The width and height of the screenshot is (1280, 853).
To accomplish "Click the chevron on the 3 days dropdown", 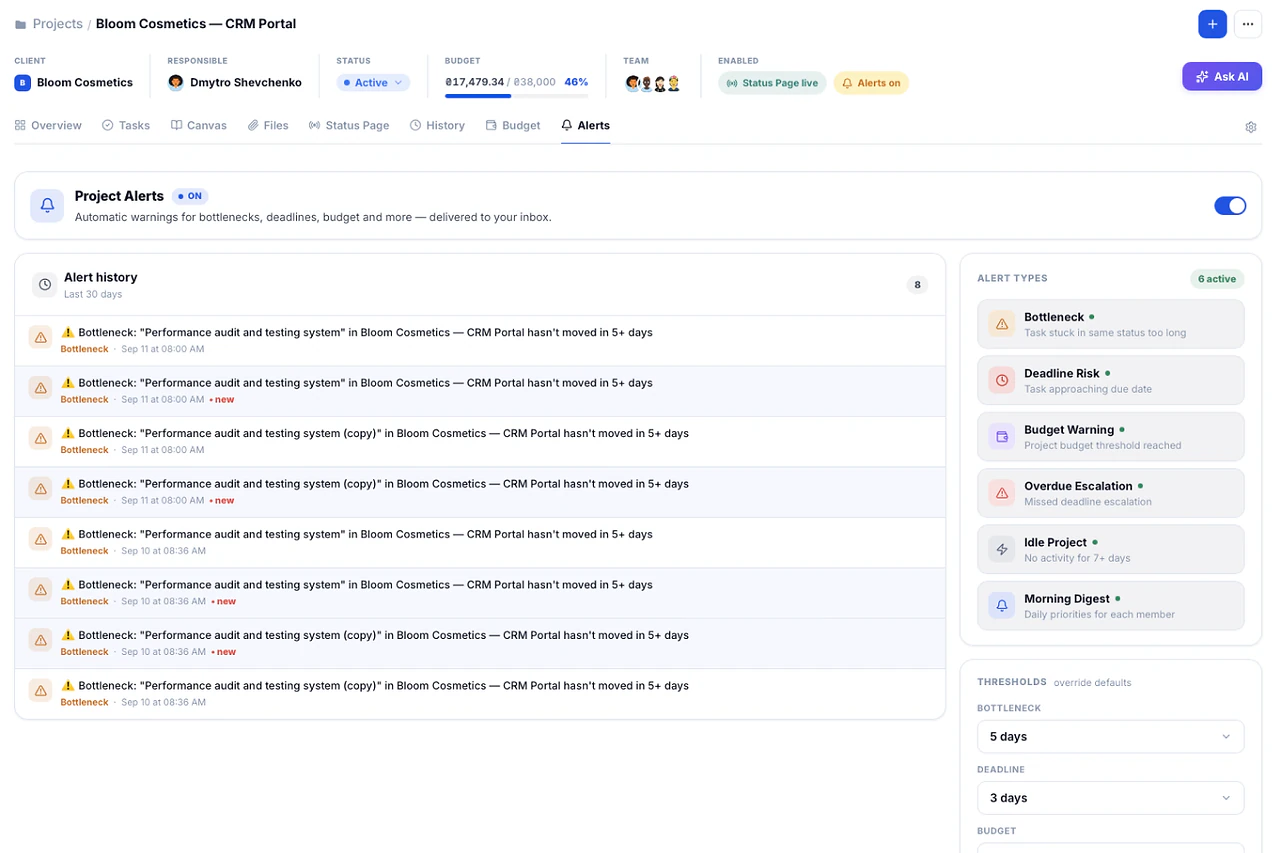I will 1226,798.
